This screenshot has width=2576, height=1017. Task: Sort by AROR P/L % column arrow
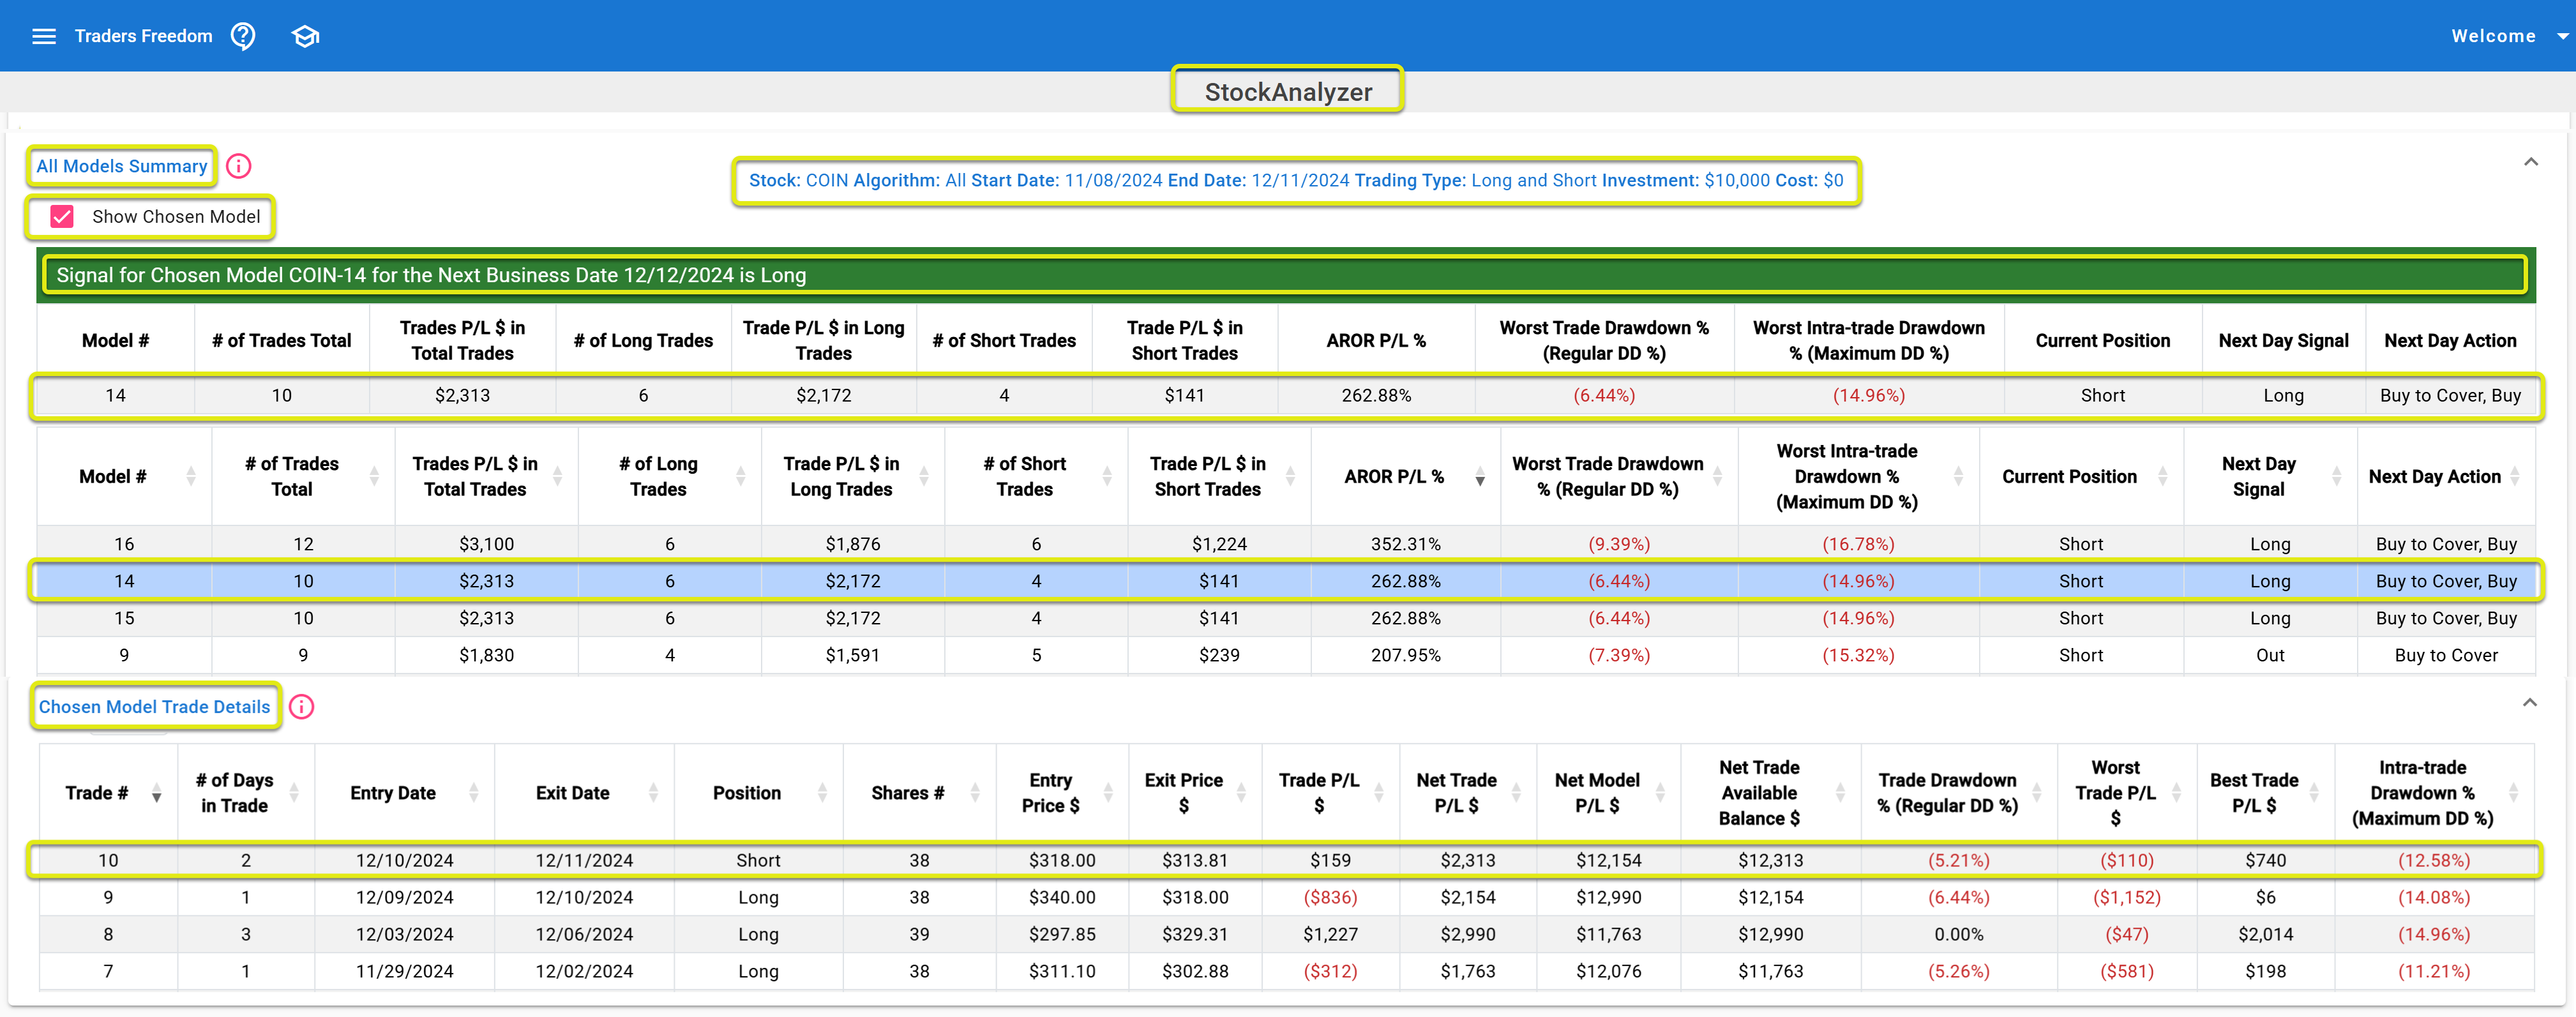tap(1480, 478)
